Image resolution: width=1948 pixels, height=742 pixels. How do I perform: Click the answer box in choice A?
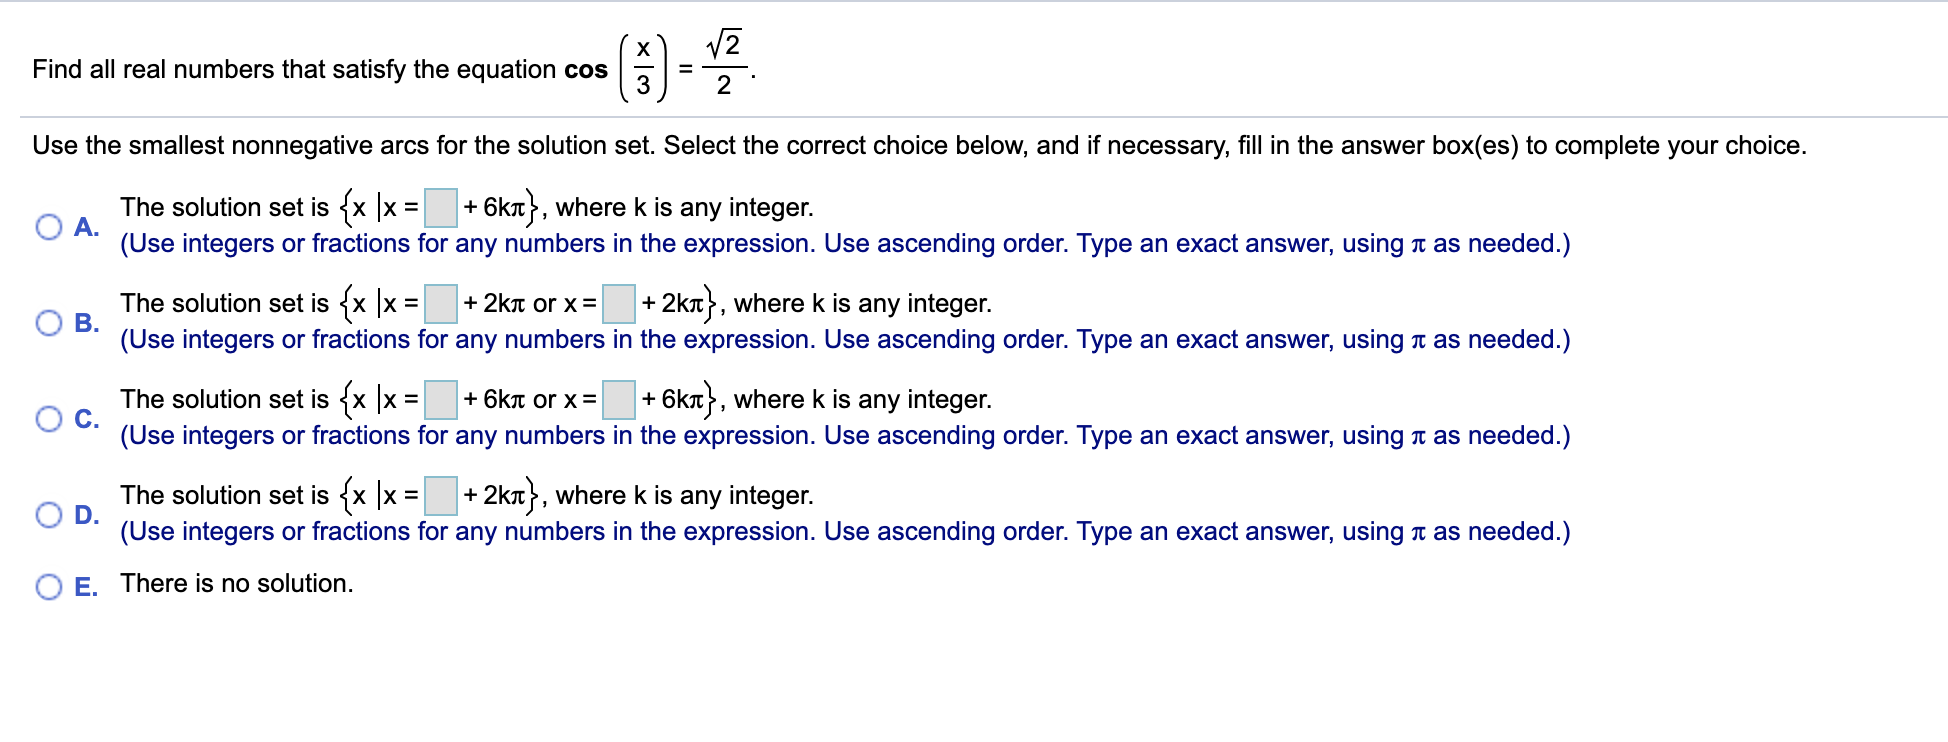pos(440,207)
